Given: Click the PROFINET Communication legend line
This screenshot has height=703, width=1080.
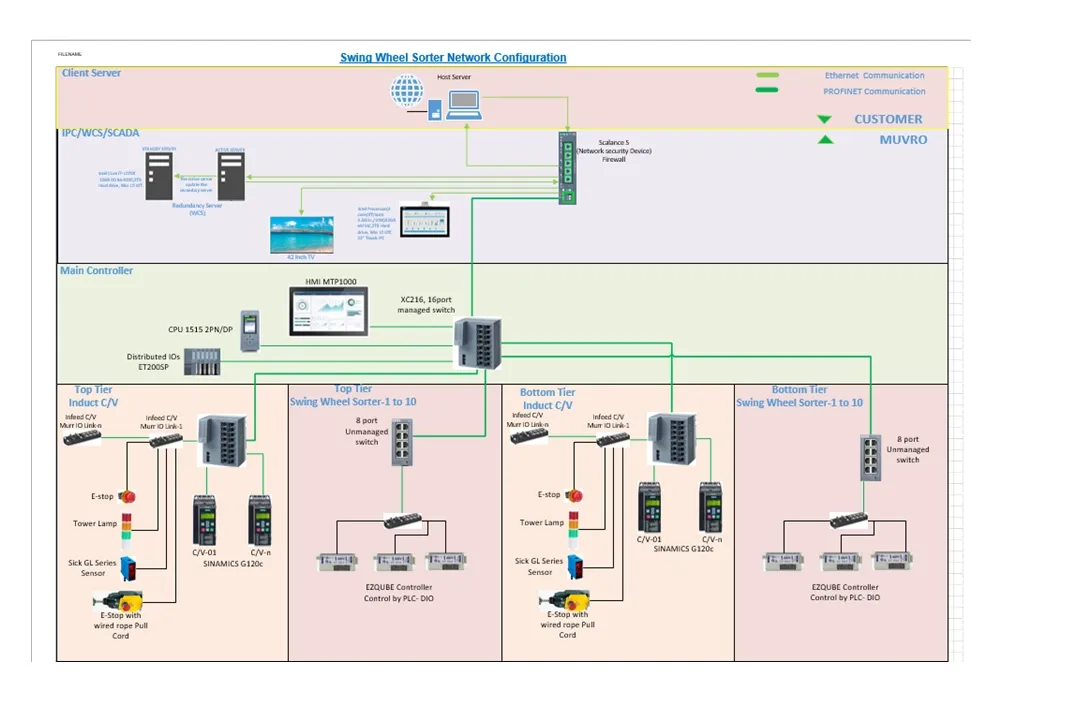Looking at the screenshot, I should pos(767,90).
